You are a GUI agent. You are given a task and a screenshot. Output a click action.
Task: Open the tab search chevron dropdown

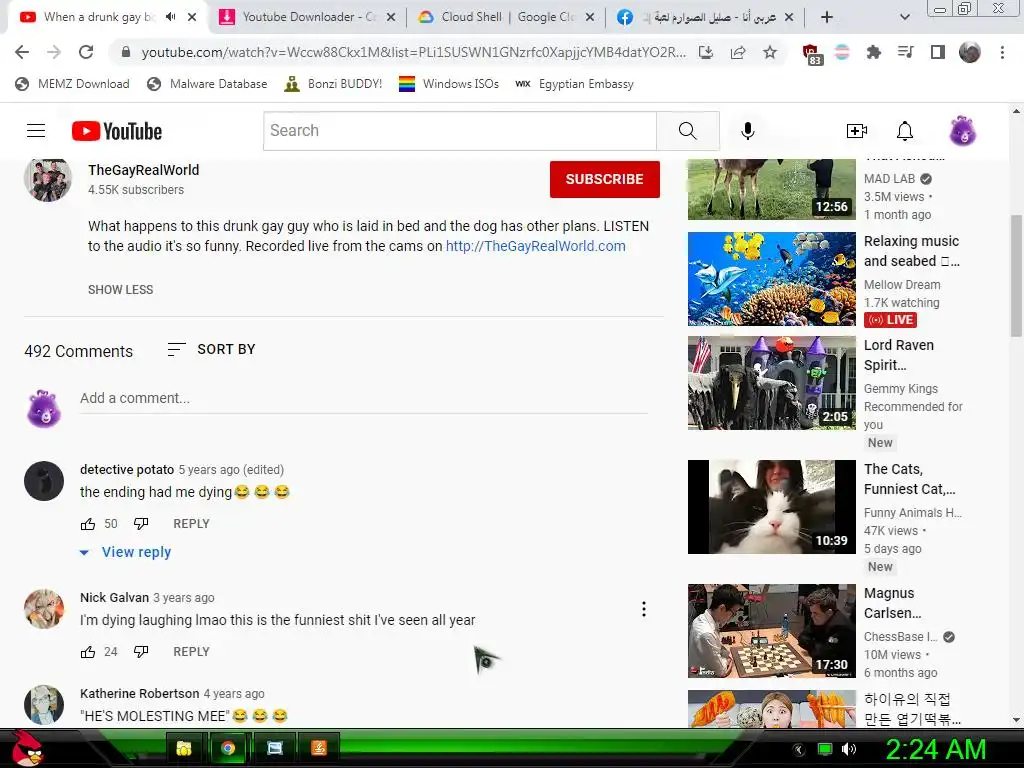coord(904,17)
